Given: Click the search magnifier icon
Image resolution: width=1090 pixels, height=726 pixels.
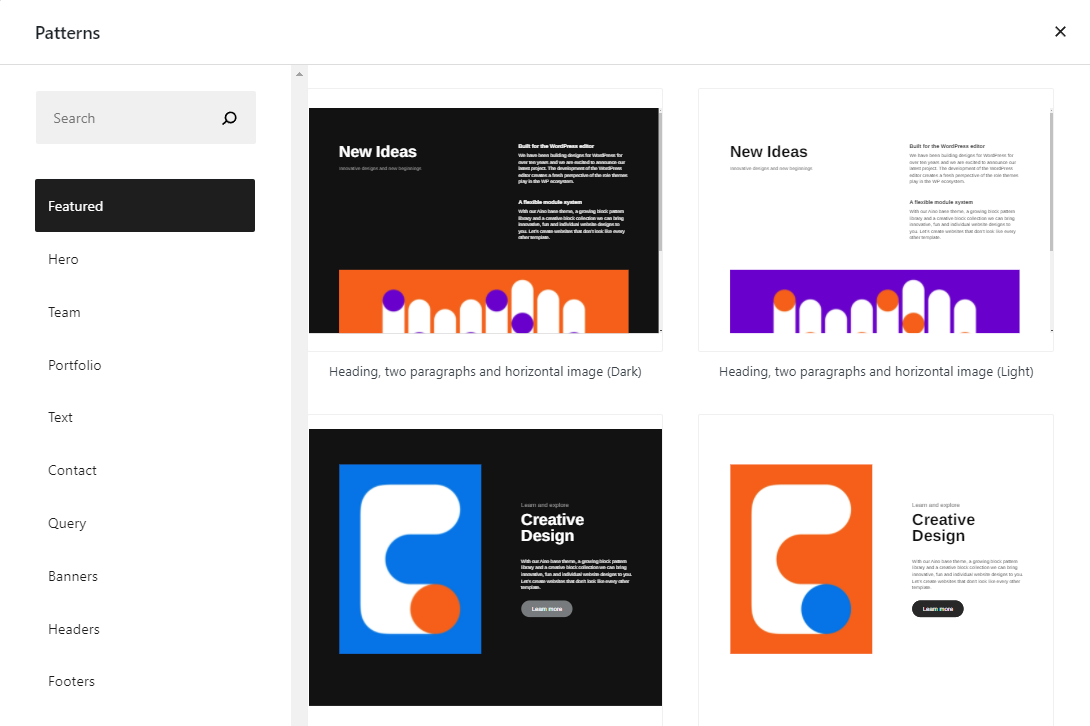Looking at the screenshot, I should tap(229, 117).
